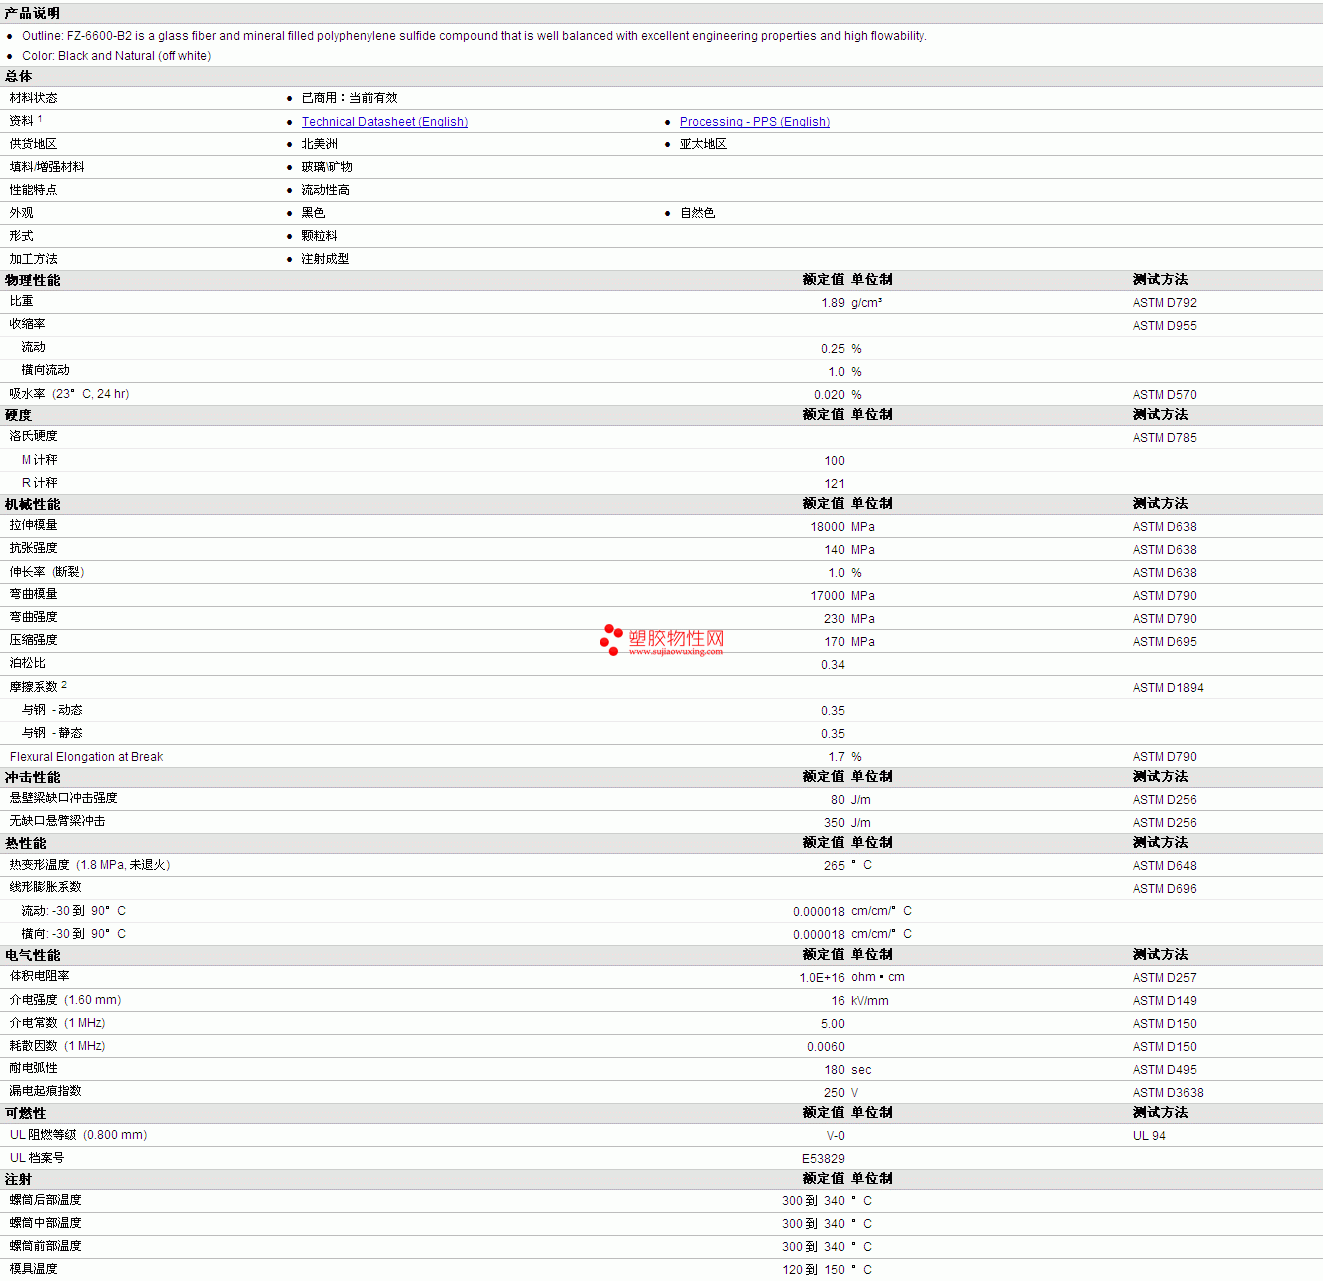The image size is (1323, 1281).
Task: Select the 自然色 appearance entry
Action: 697,213
